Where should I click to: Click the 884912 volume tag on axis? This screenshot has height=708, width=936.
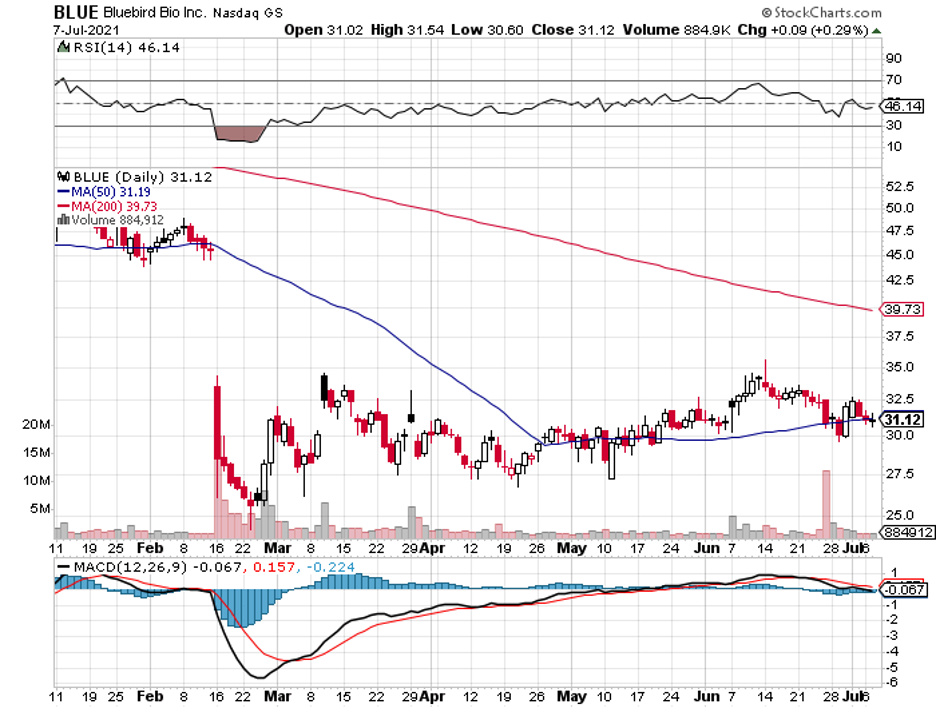coord(909,532)
